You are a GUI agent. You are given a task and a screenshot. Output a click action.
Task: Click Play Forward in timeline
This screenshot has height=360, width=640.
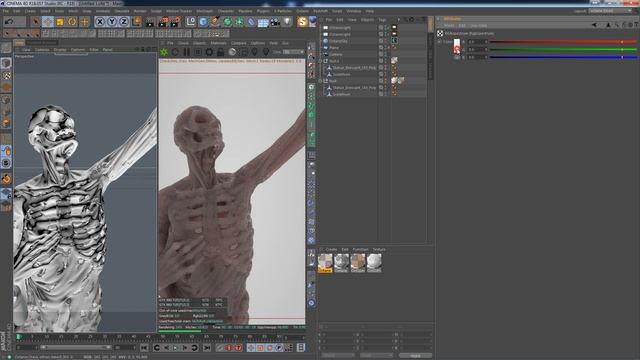[175, 348]
